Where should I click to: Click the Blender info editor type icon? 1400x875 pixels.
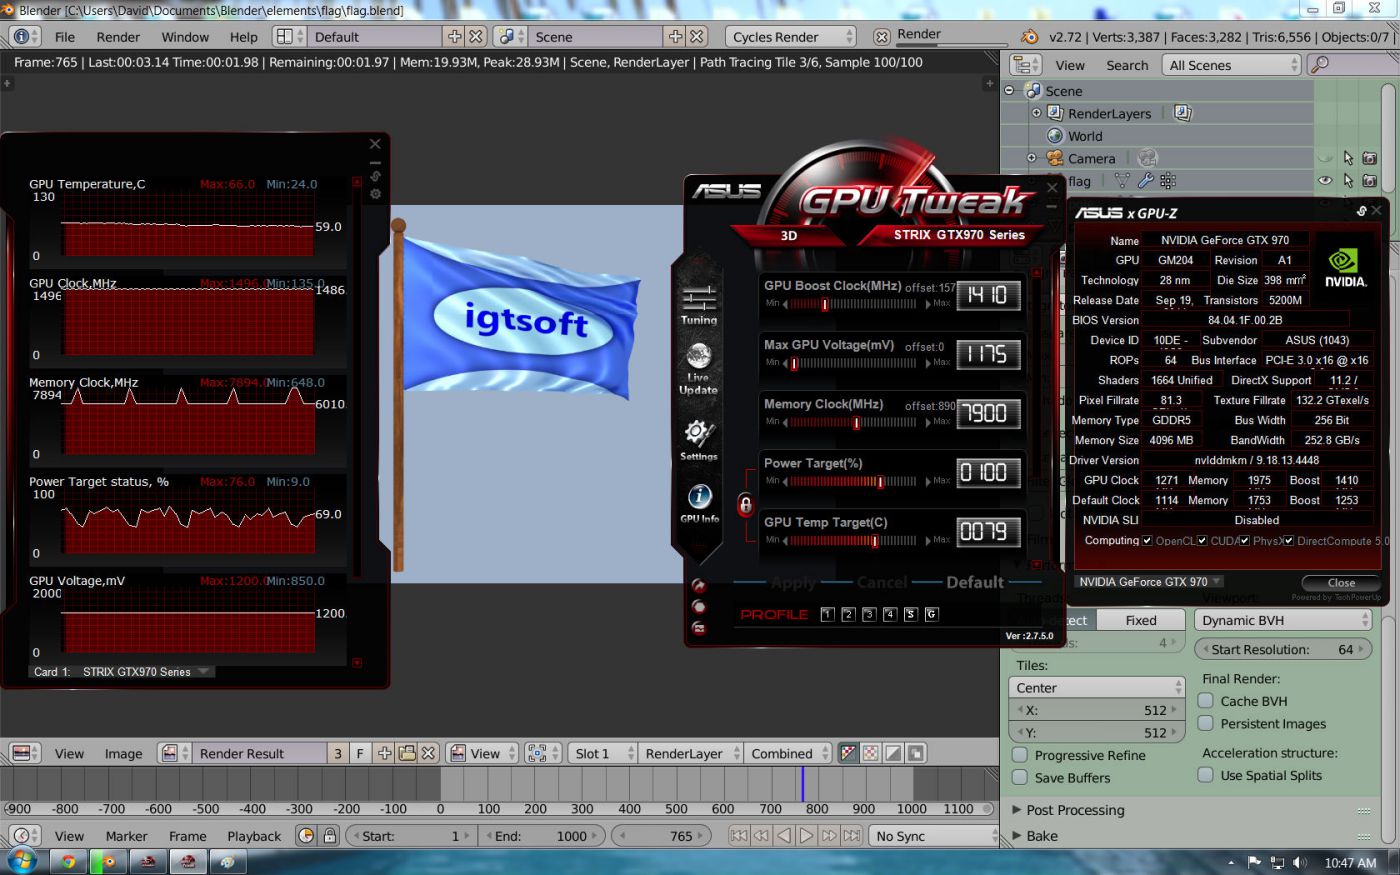(24, 37)
